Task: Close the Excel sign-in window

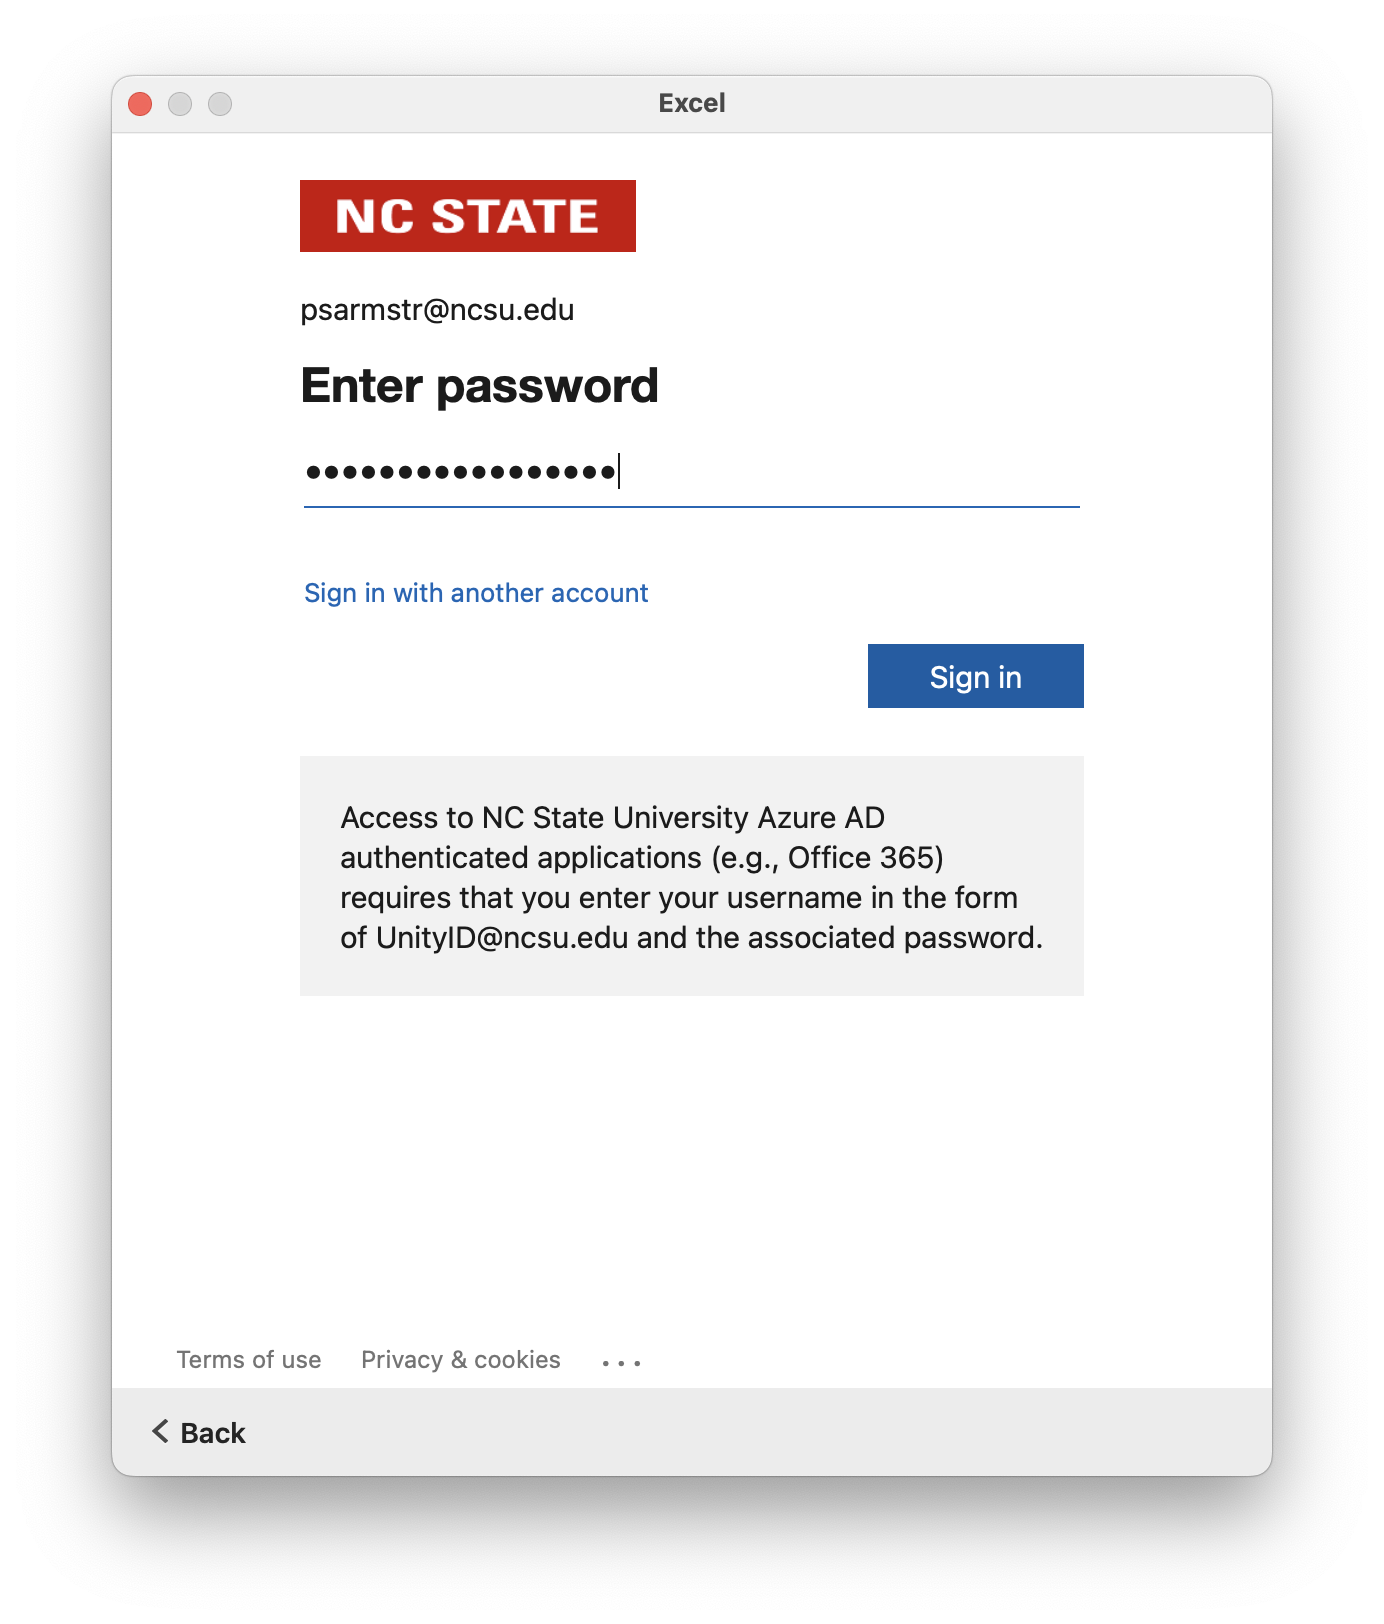Action: [x=140, y=104]
